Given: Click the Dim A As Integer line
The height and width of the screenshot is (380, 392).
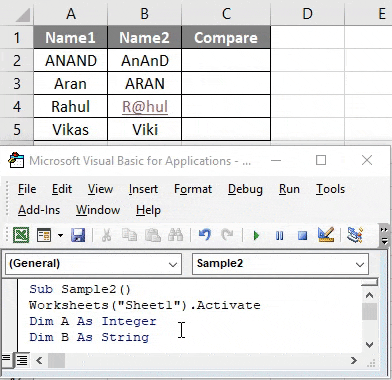Looking at the screenshot, I should 93,321.
